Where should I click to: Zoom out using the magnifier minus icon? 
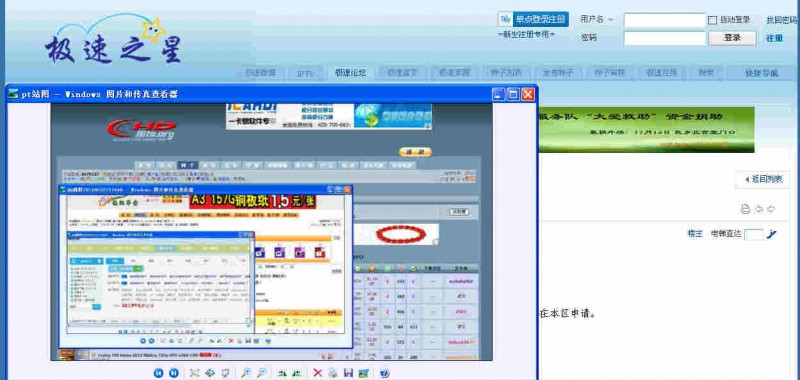(261, 373)
